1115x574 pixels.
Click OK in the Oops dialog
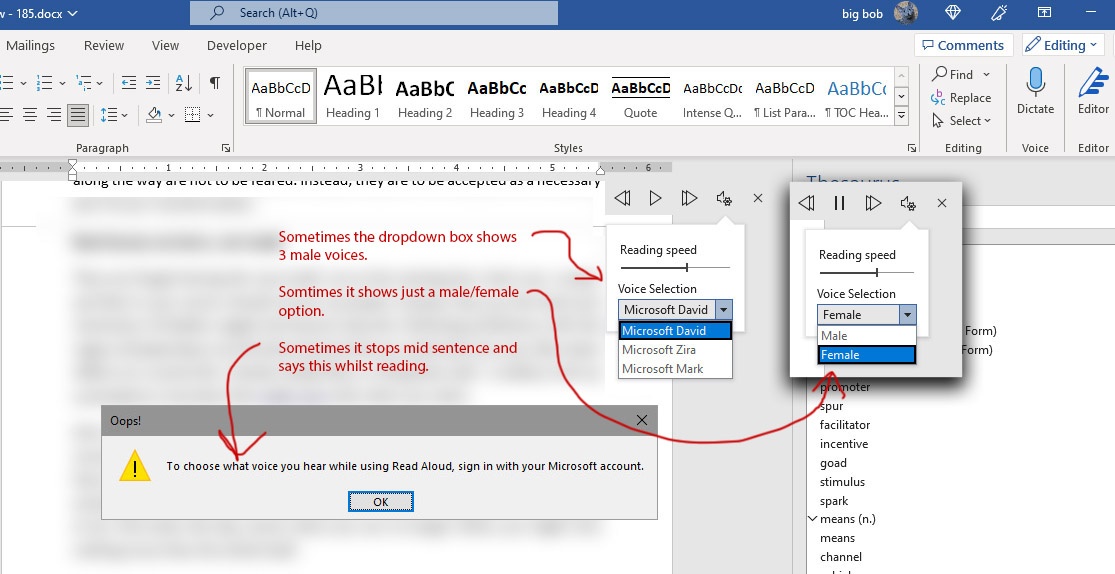click(380, 501)
